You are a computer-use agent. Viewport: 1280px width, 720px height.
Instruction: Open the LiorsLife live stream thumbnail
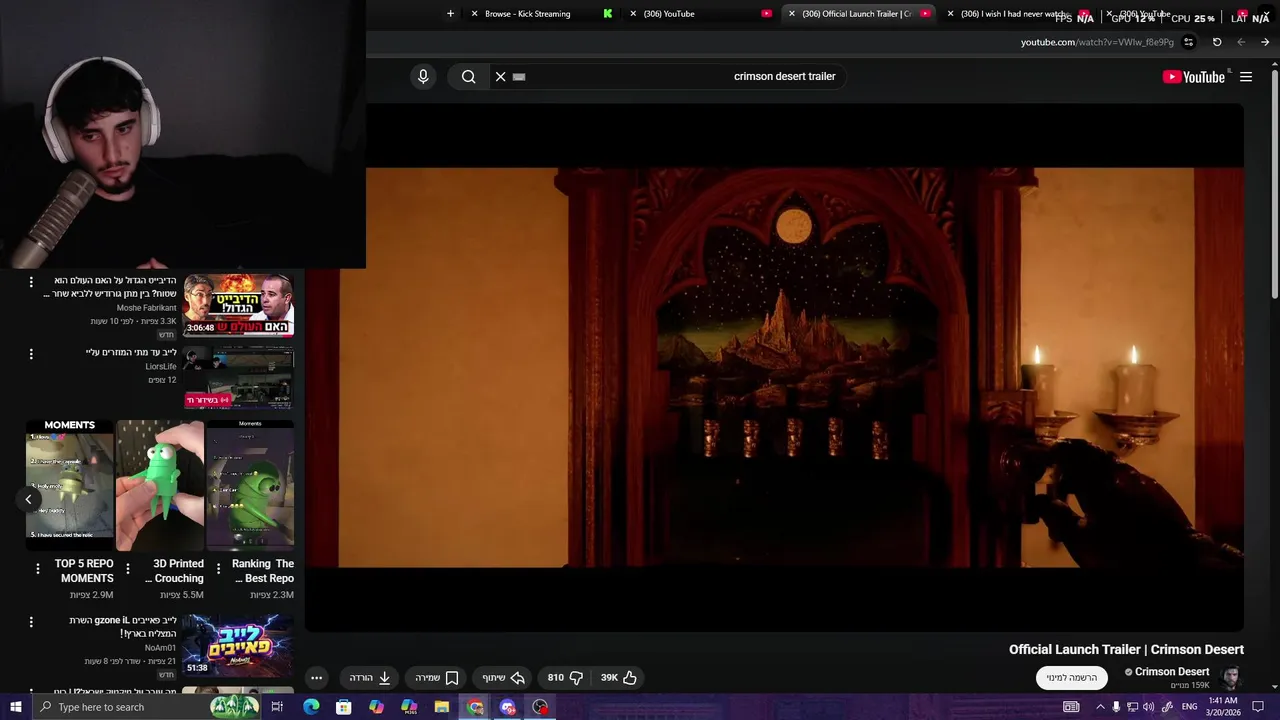click(238, 377)
